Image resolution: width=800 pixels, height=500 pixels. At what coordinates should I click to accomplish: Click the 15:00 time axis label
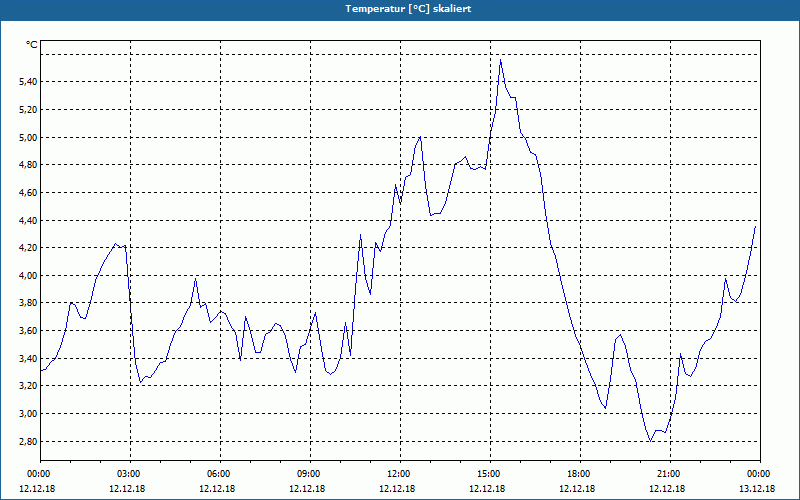pos(490,474)
